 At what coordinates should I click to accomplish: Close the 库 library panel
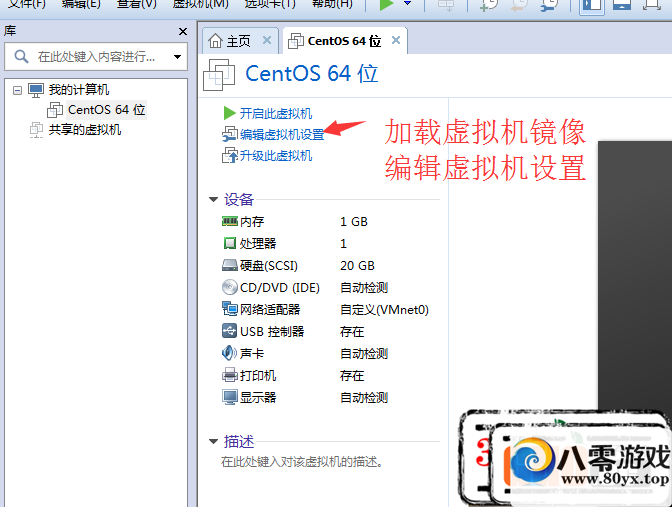(x=183, y=31)
